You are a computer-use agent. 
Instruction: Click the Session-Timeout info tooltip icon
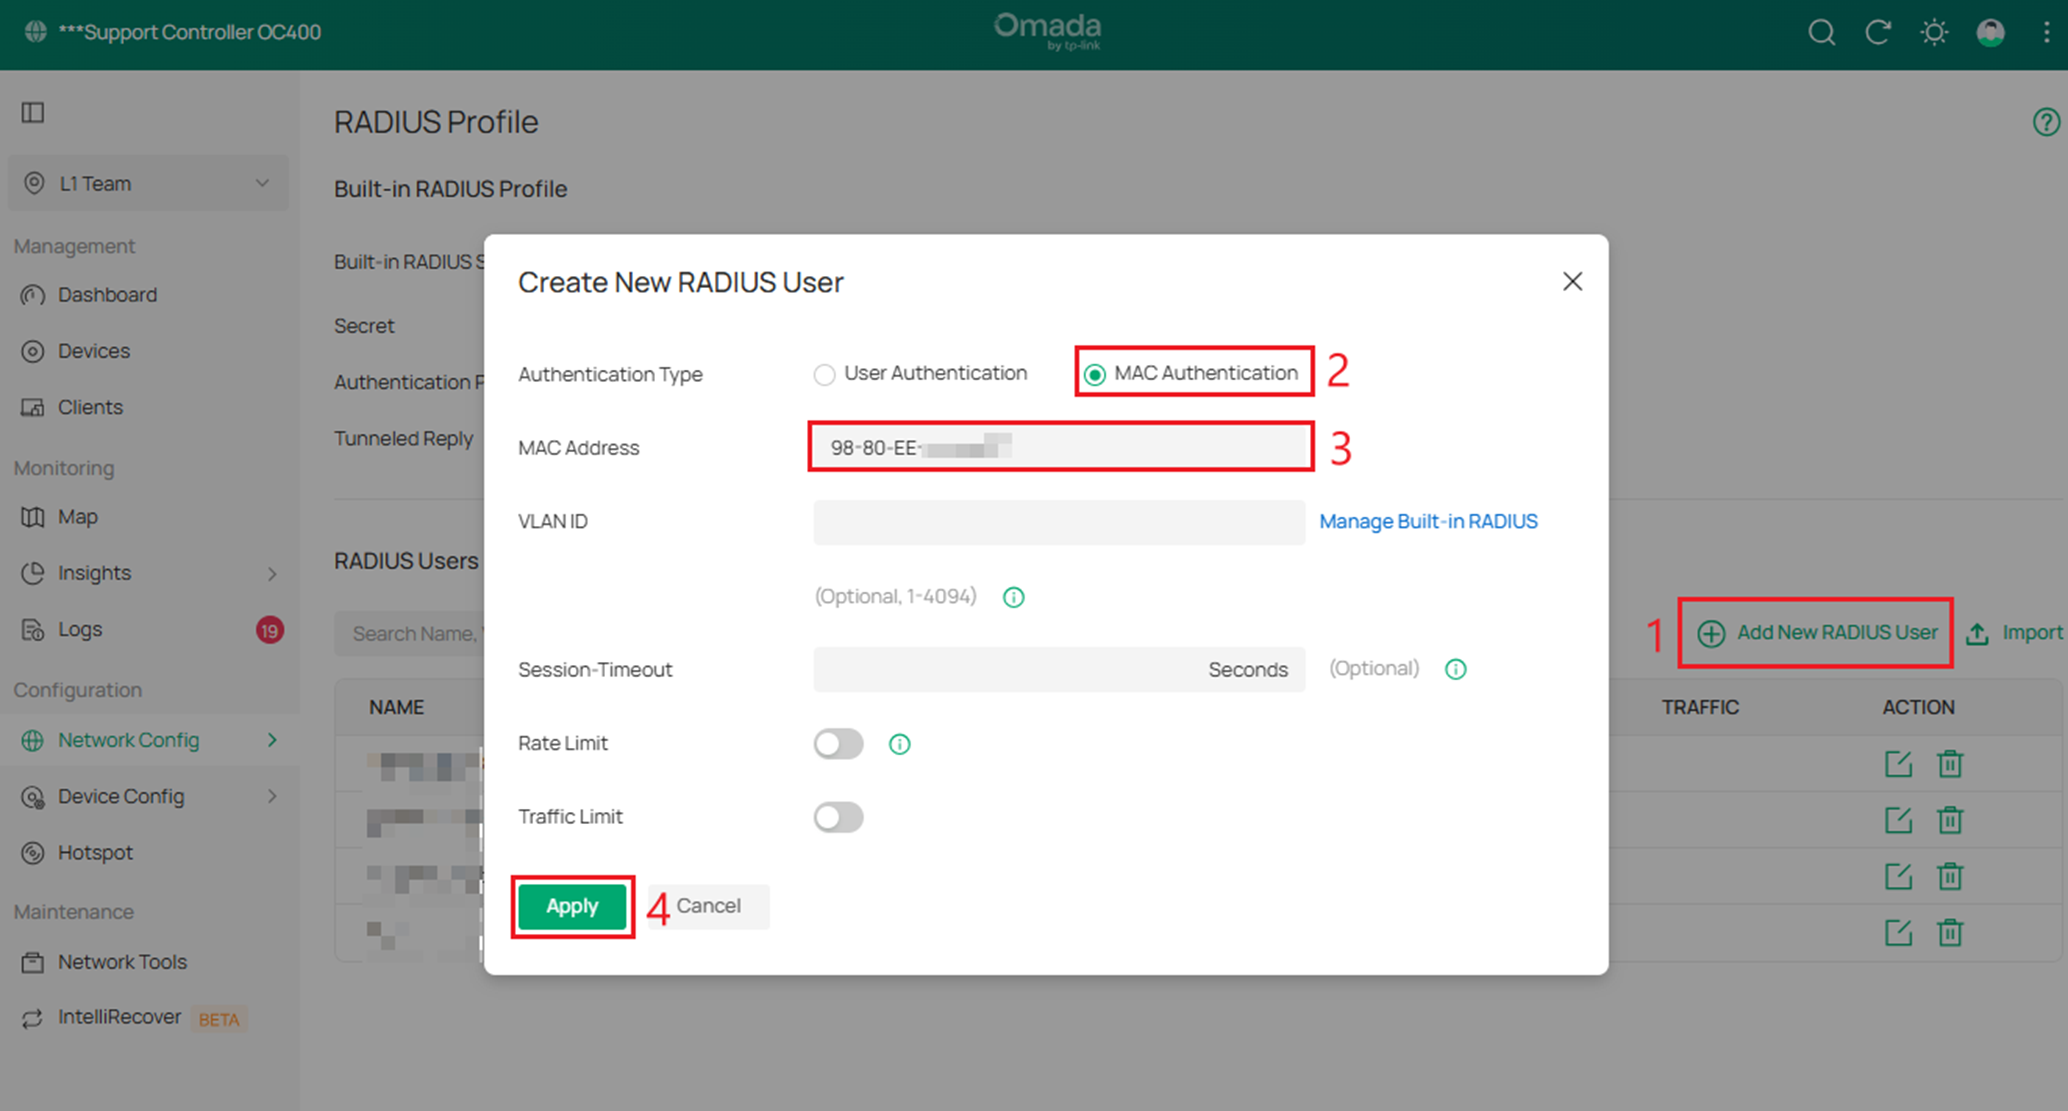pos(1455,669)
